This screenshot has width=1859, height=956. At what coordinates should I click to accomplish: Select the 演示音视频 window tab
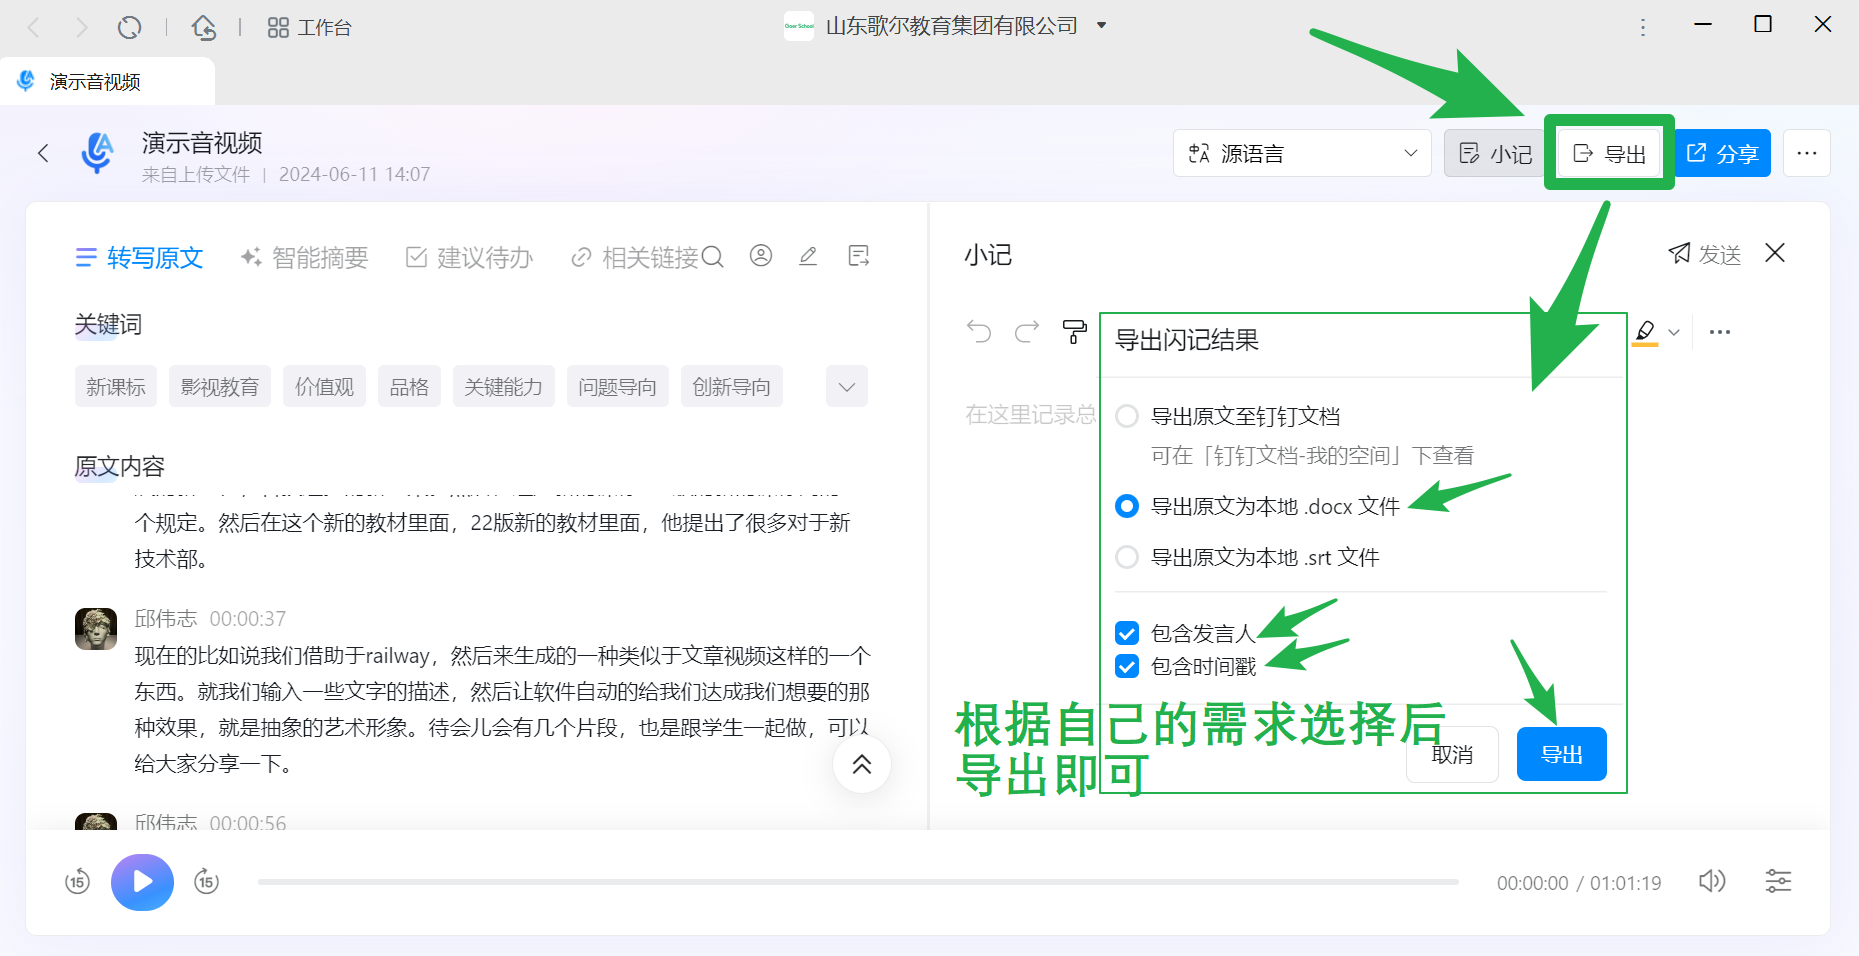point(107,81)
